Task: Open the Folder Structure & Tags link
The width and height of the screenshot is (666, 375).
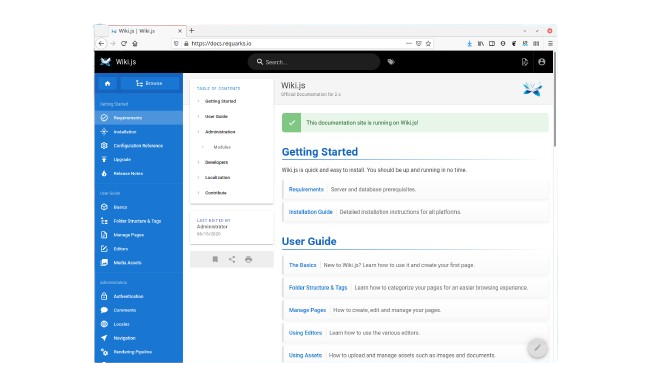Action: pos(318,288)
